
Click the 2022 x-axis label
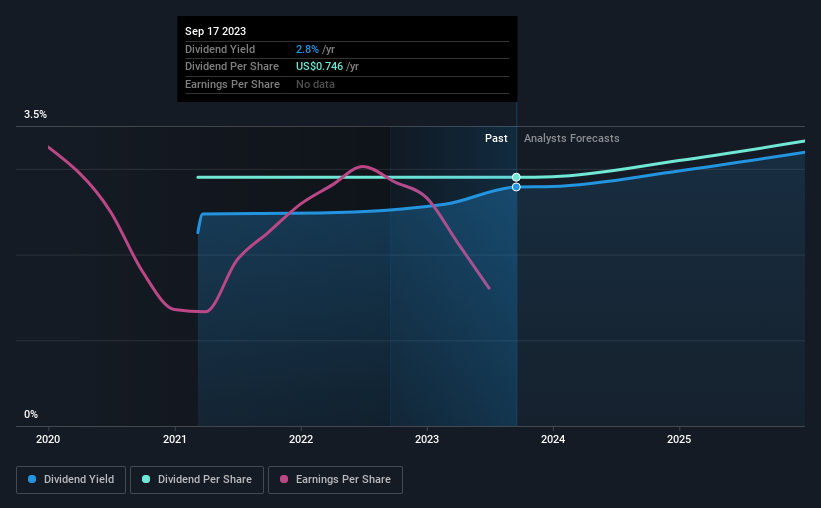click(301, 439)
